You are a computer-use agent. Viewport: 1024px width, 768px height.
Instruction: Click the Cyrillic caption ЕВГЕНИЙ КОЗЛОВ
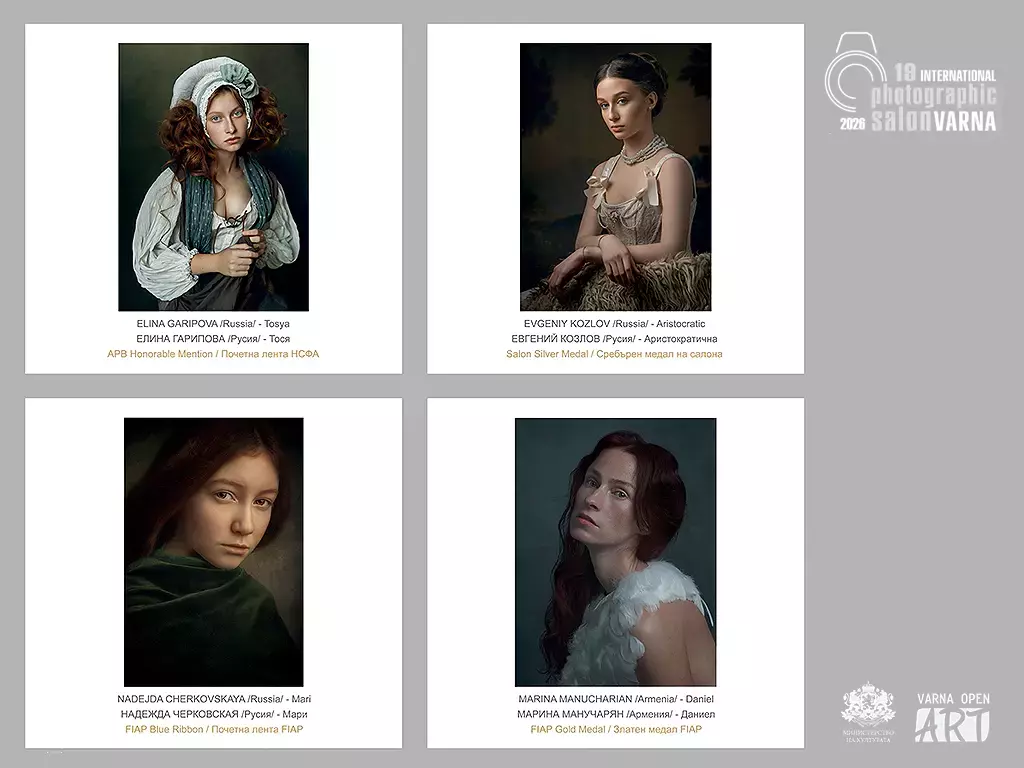(x=614, y=339)
